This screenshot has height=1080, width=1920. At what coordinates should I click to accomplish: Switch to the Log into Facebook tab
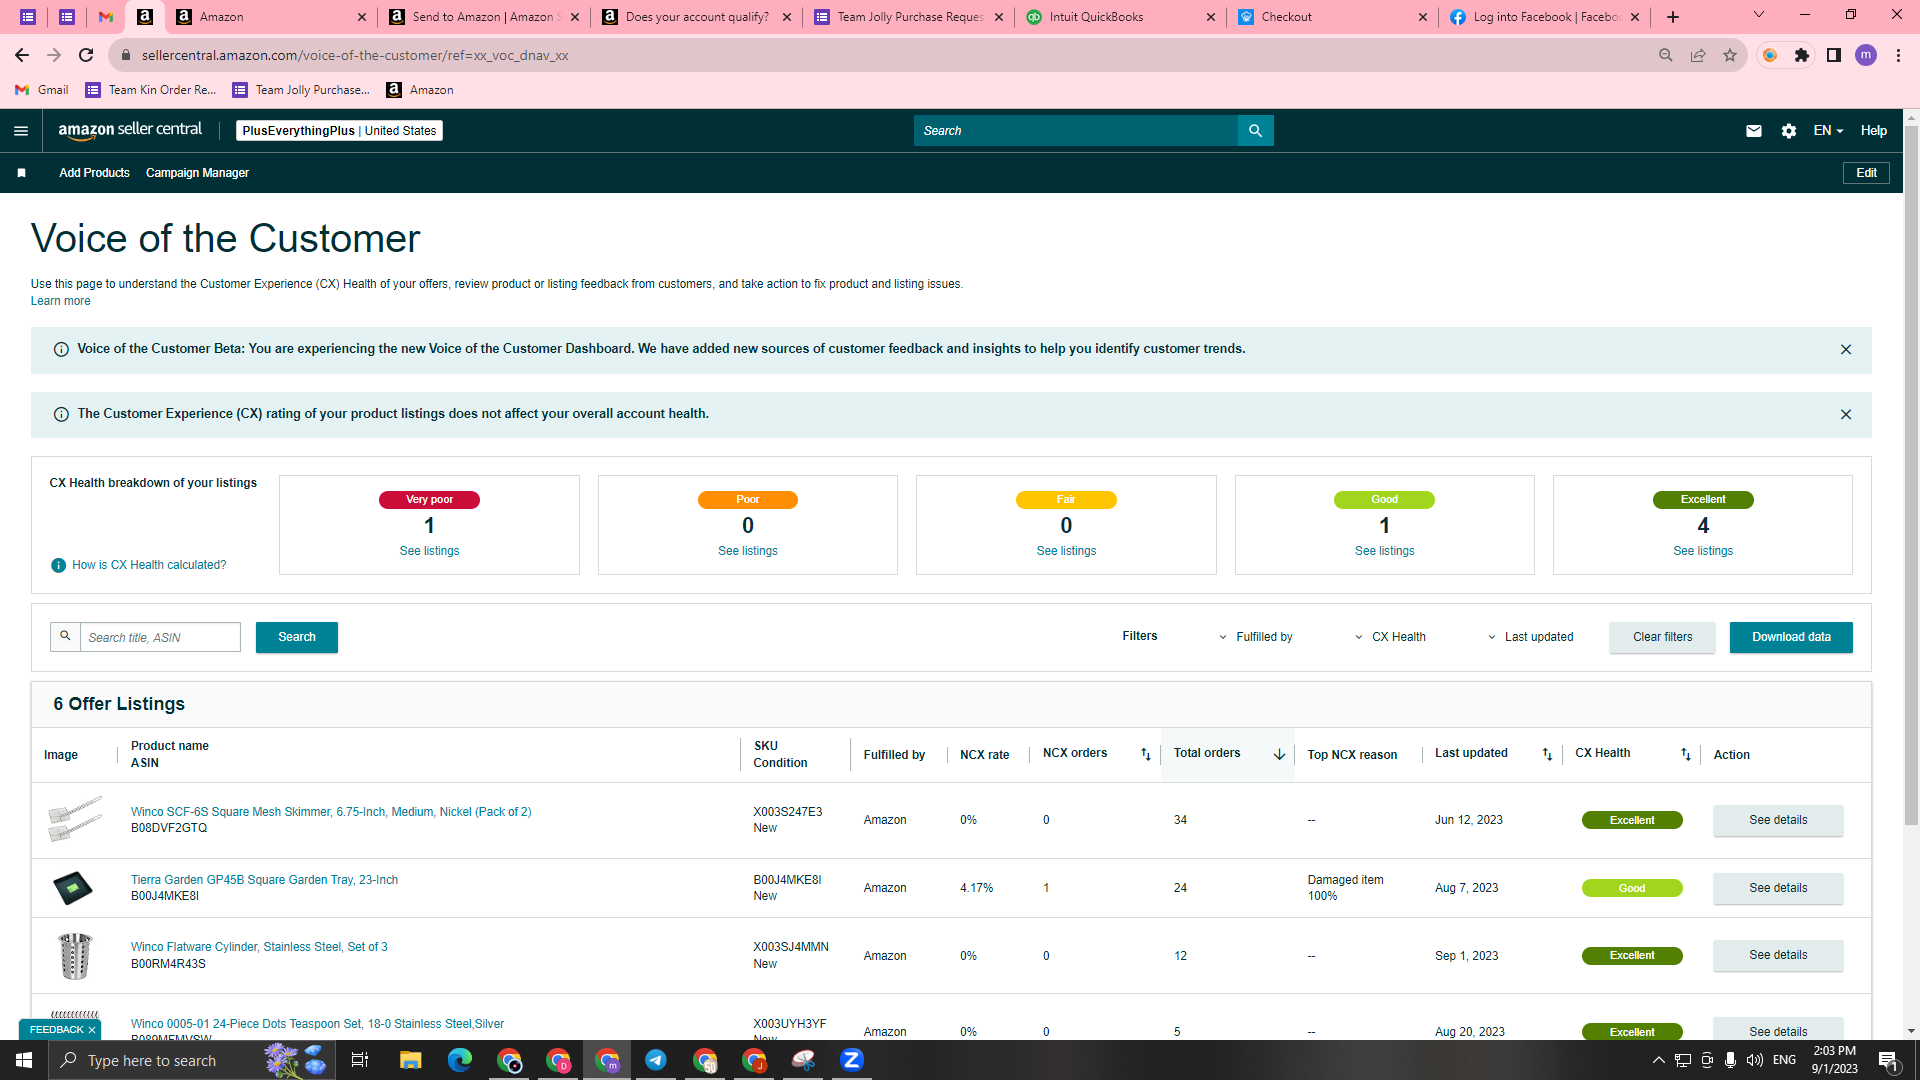(1543, 17)
